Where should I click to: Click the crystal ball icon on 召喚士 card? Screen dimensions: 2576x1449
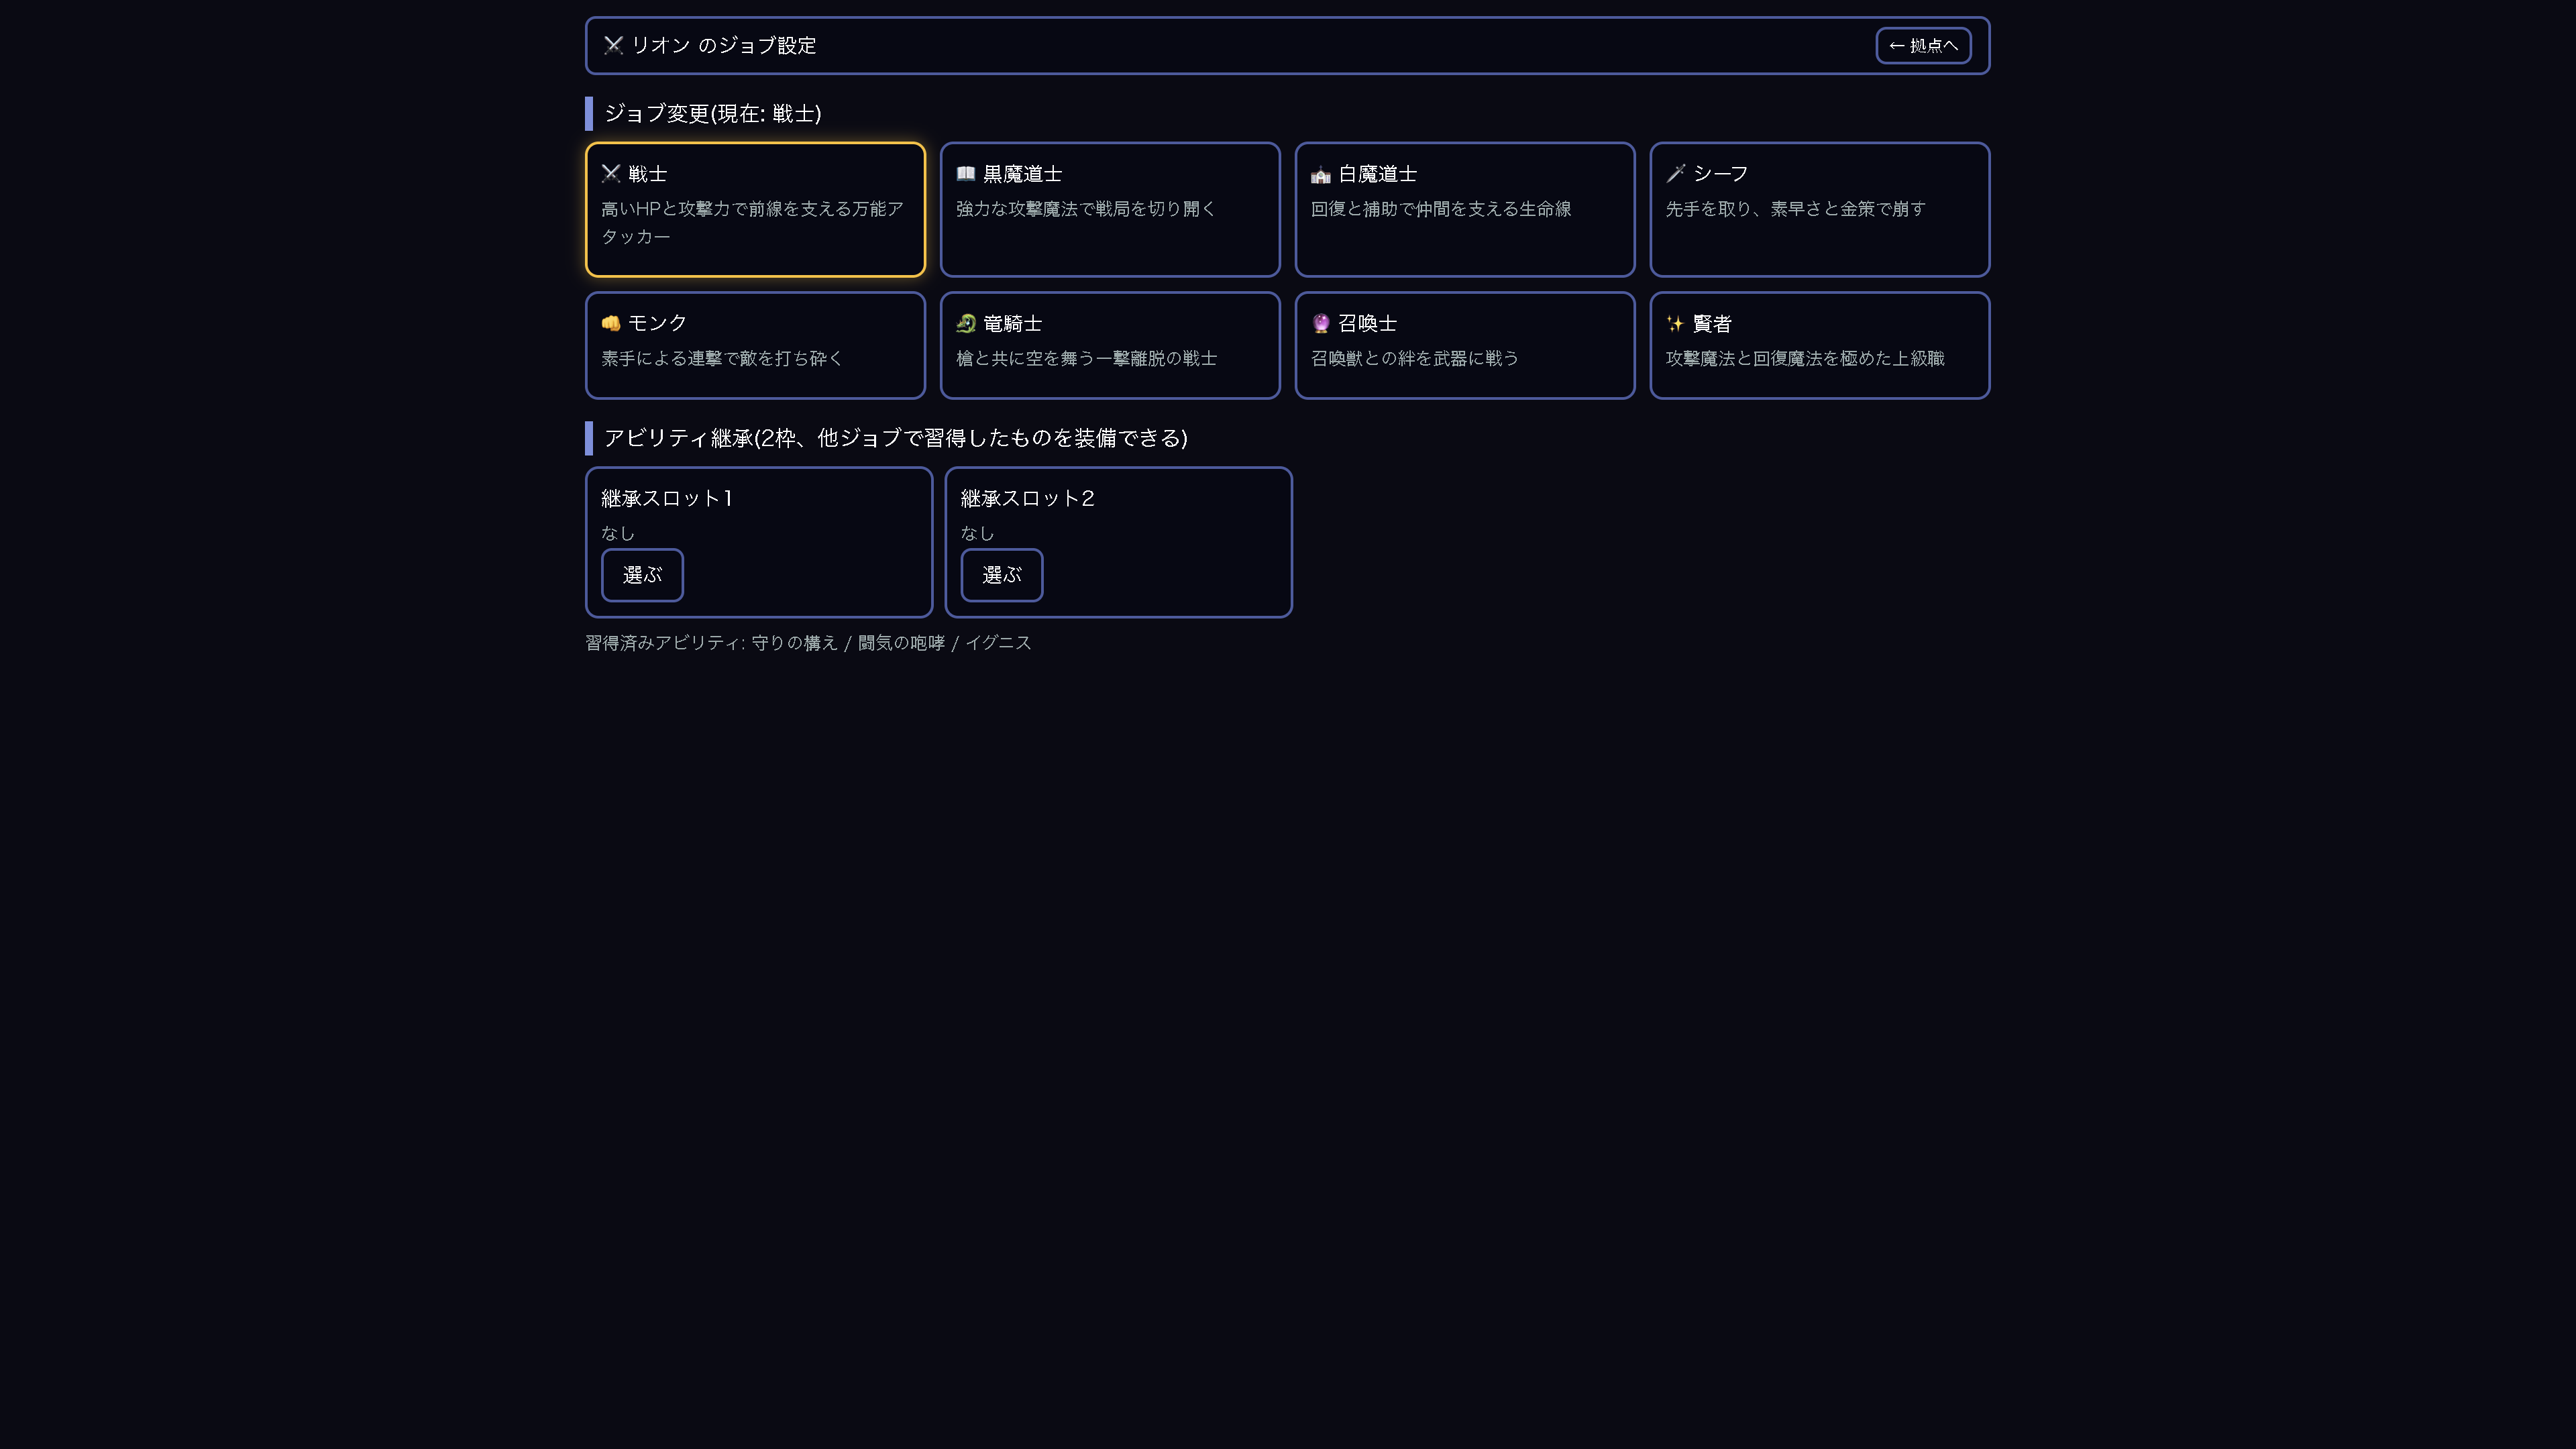coord(1321,323)
